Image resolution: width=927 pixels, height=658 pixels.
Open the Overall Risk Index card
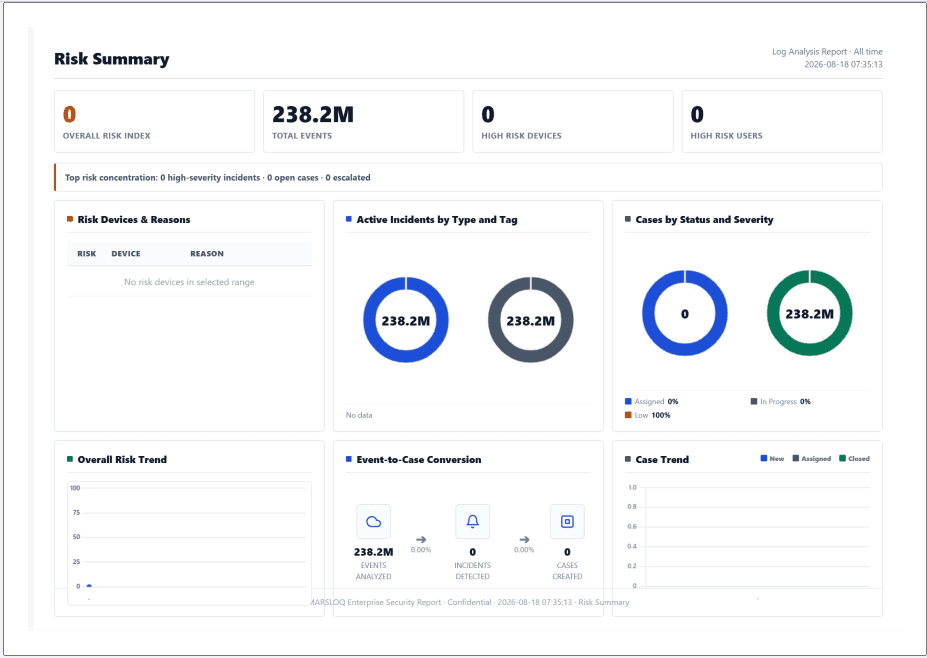(154, 121)
